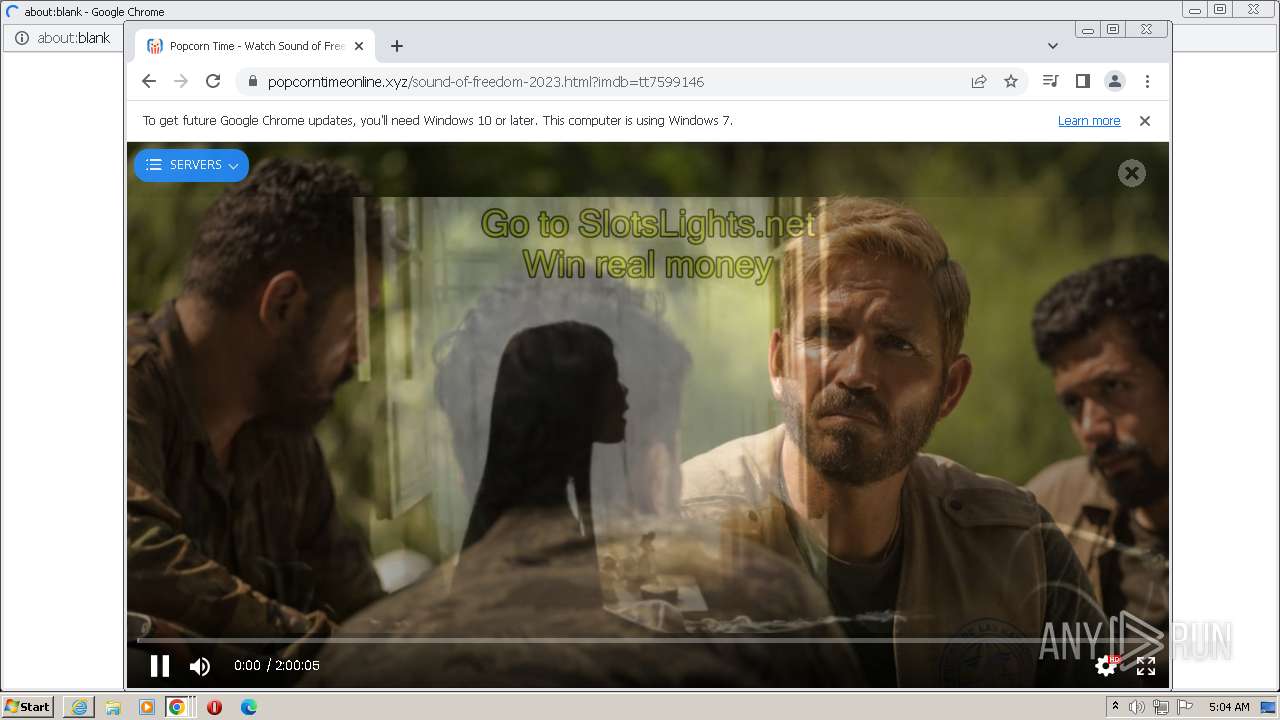
Task: Toggle fullscreen video mode
Action: pyautogui.click(x=1146, y=666)
